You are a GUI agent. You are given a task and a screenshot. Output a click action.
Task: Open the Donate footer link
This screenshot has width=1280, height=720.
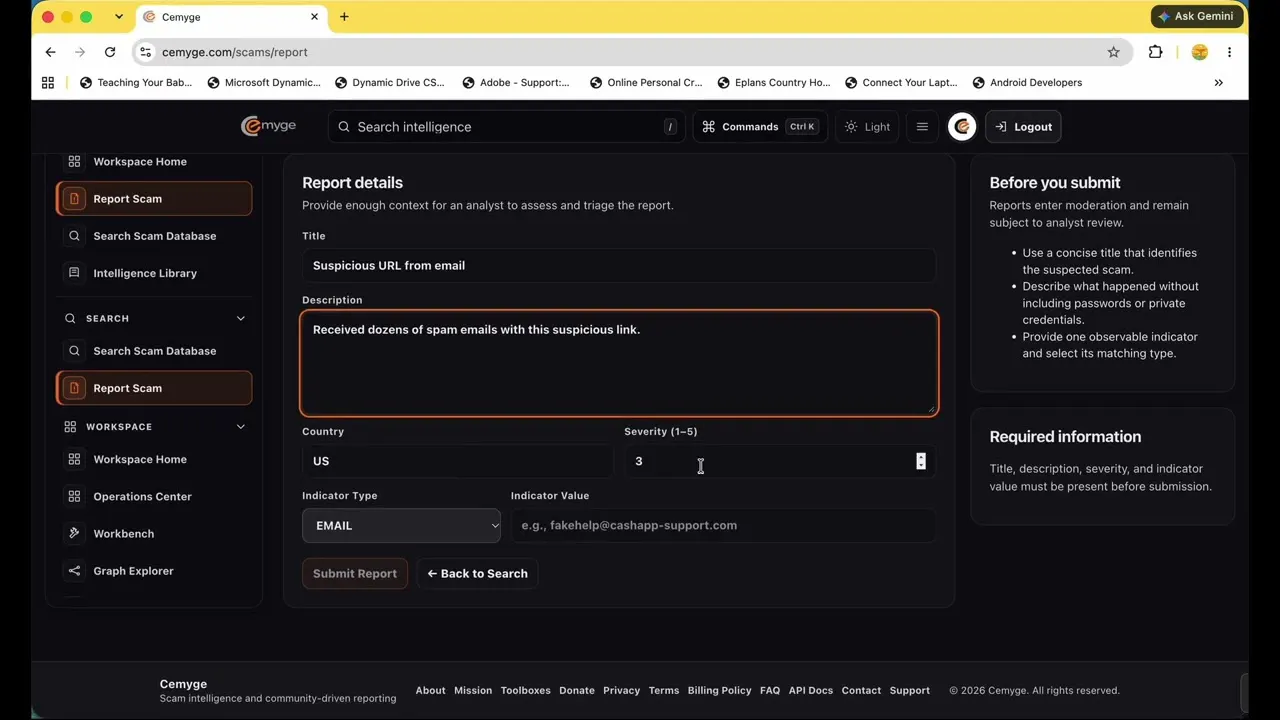pos(577,690)
